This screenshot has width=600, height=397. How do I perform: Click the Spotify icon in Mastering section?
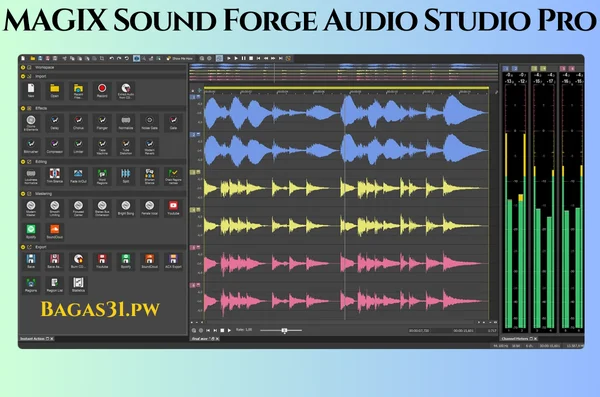[x=31, y=232]
